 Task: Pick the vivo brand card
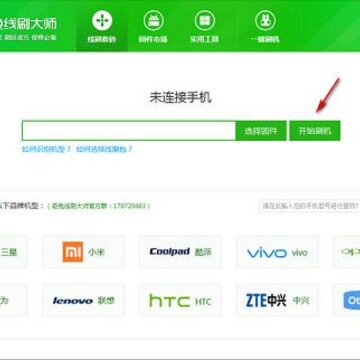pyautogui.click(x=277, y=252)
